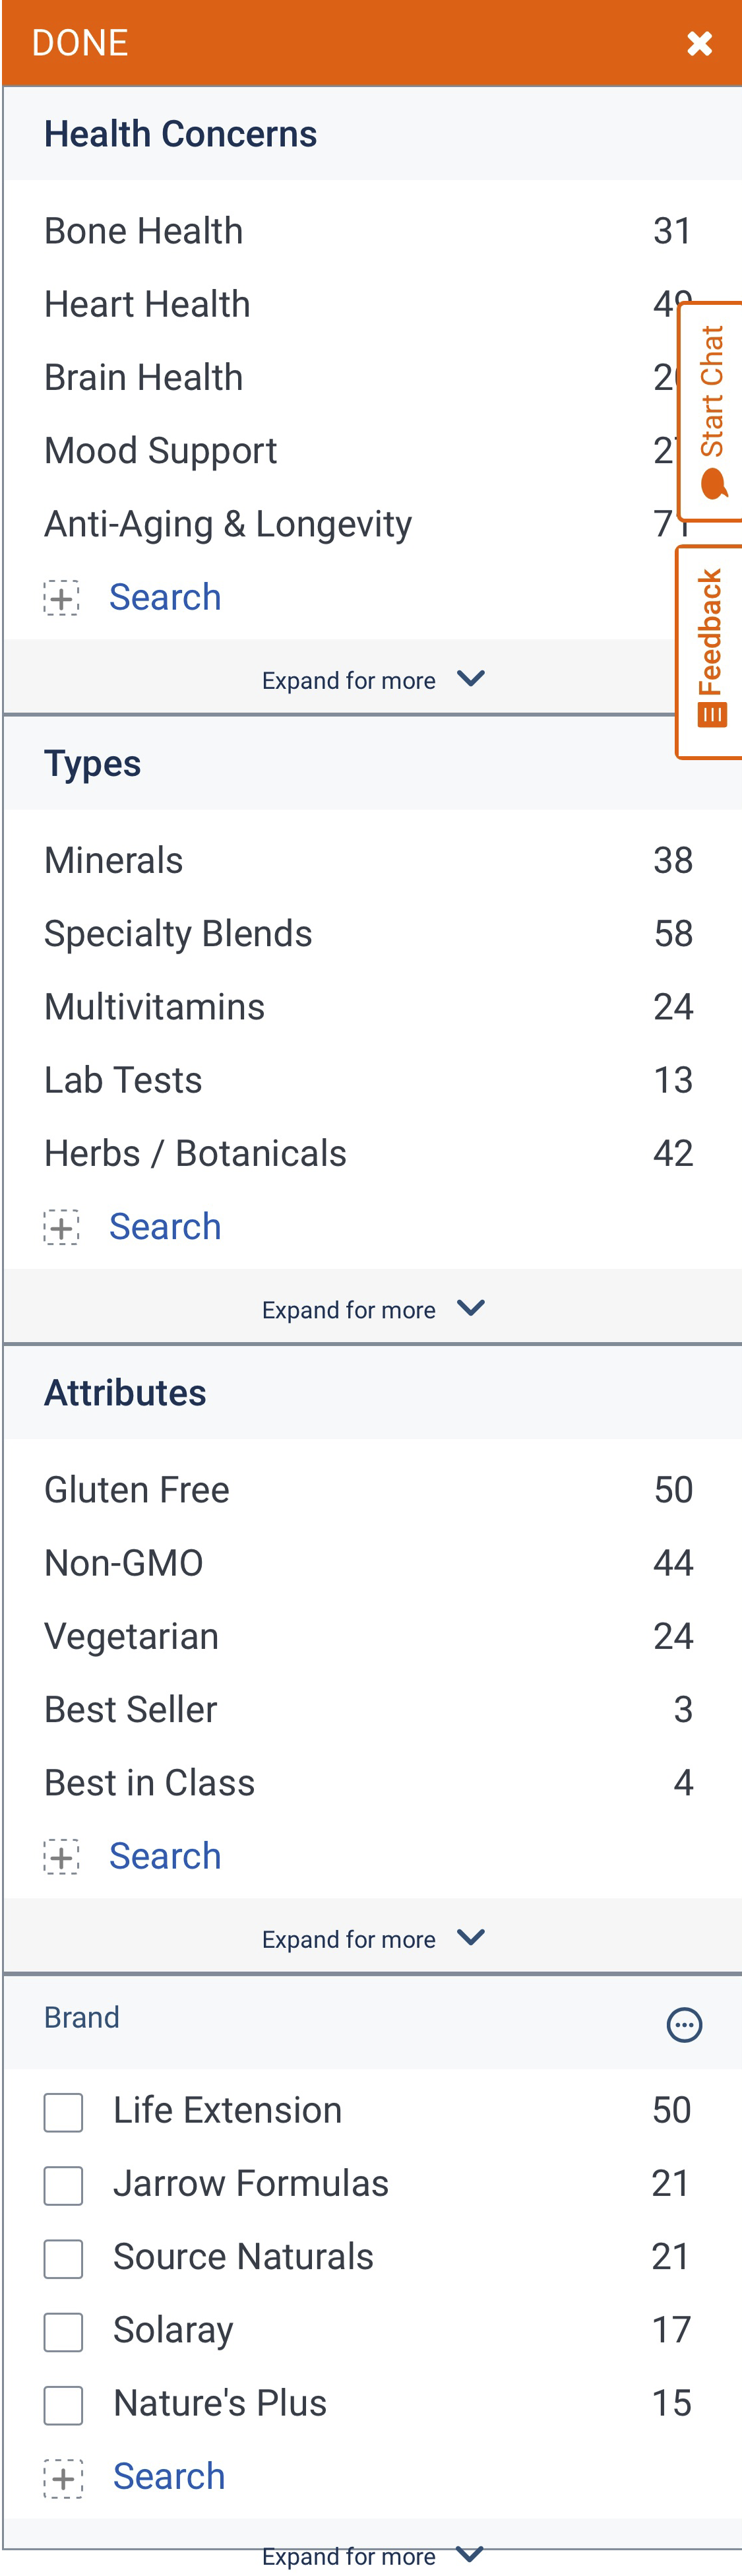This screenshot has height=2576, width=742.
Task: Select the Minerals type filter
Action: 112,859
